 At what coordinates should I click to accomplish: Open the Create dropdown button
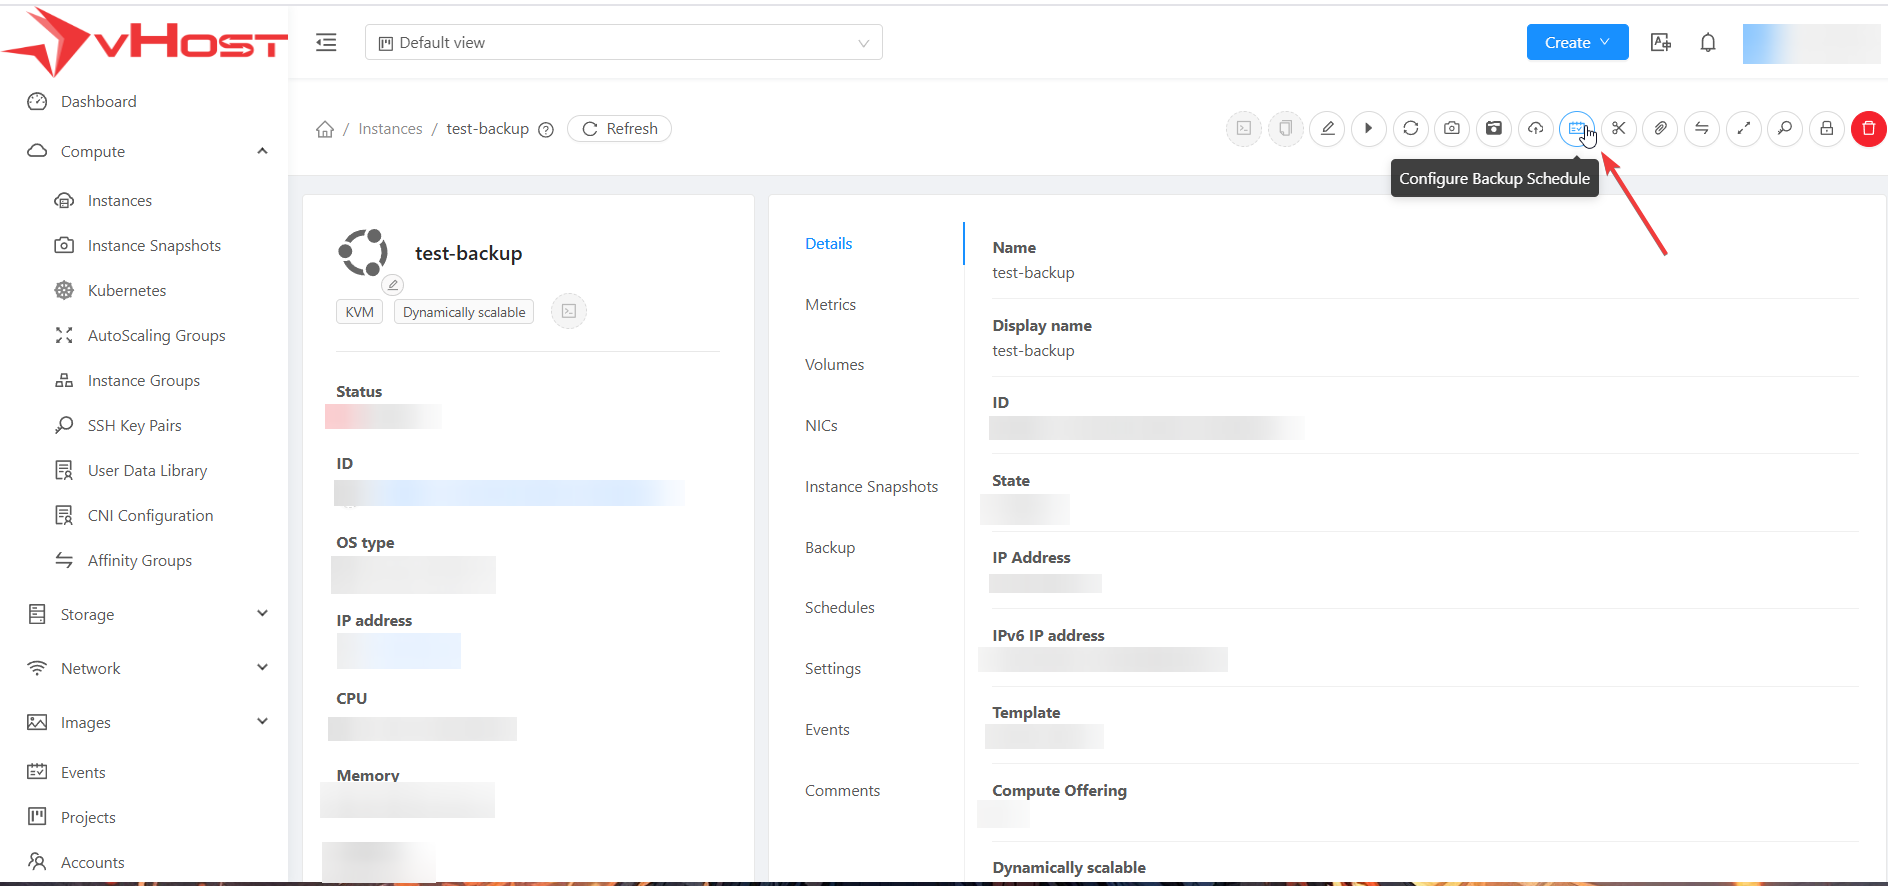1576,43
